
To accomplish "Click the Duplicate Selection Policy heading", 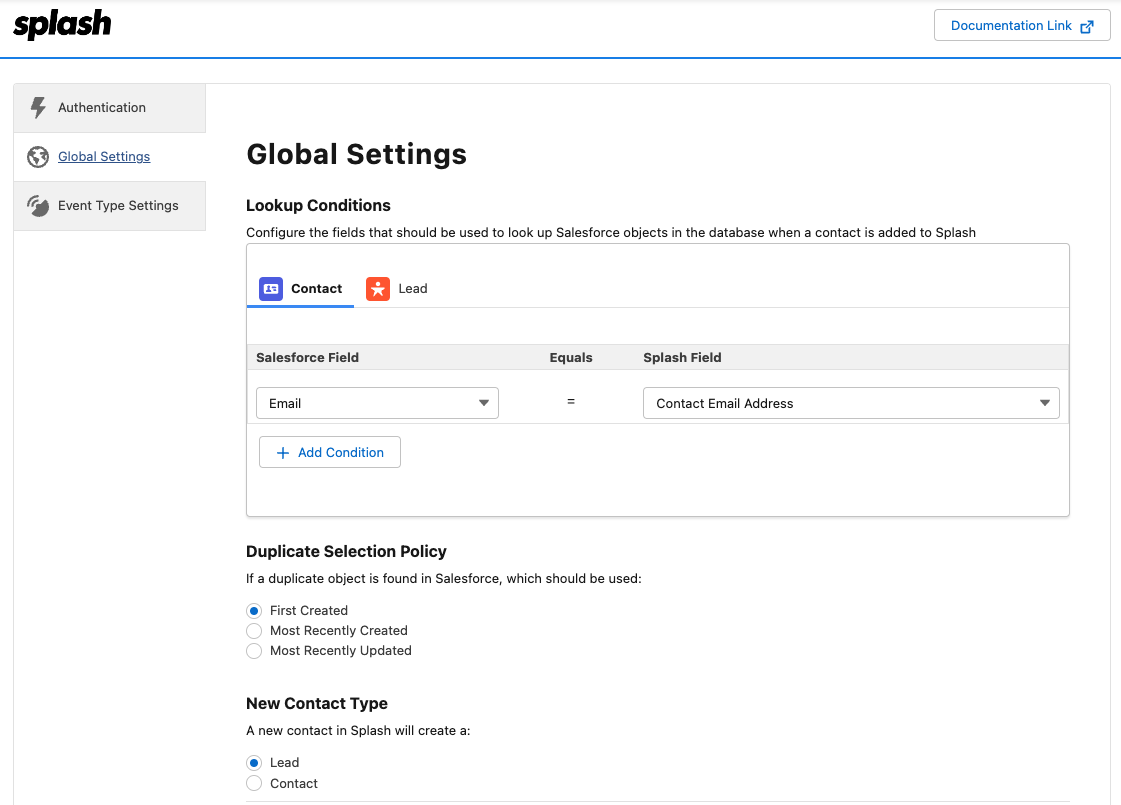I will click(346, 552).
